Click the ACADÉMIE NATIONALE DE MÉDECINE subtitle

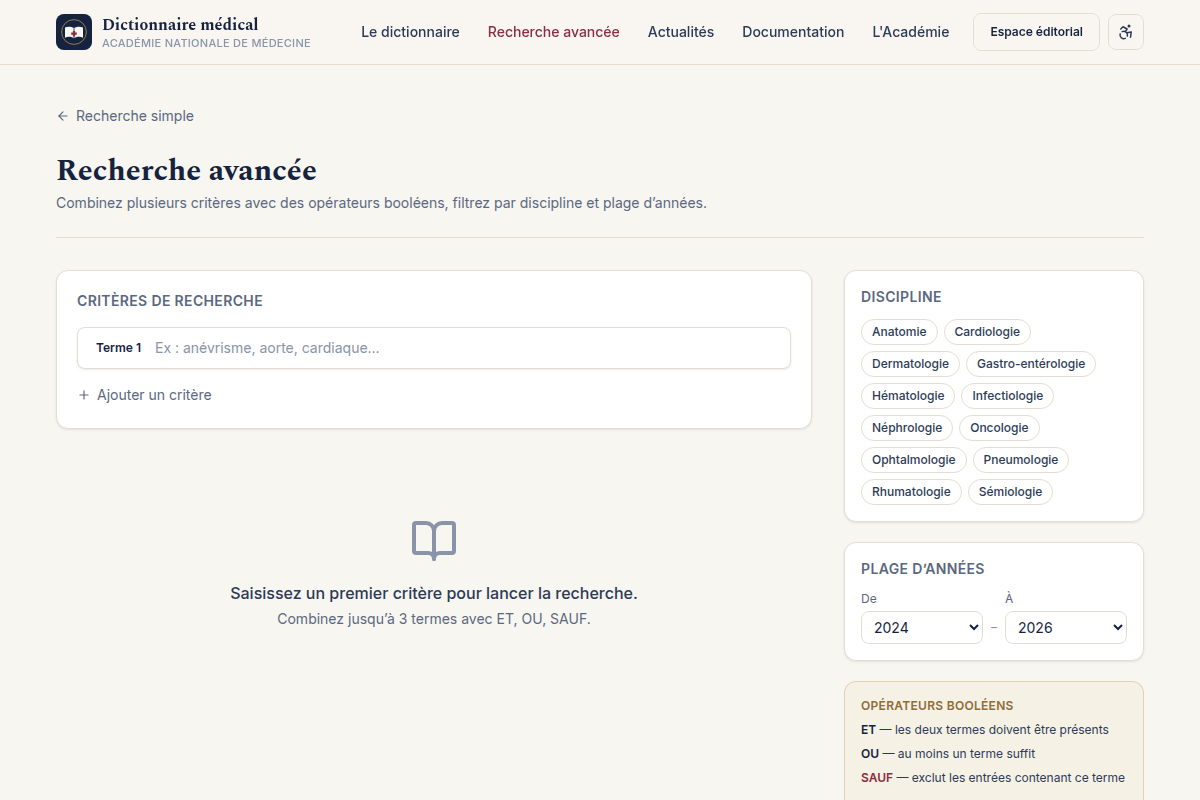206,44
